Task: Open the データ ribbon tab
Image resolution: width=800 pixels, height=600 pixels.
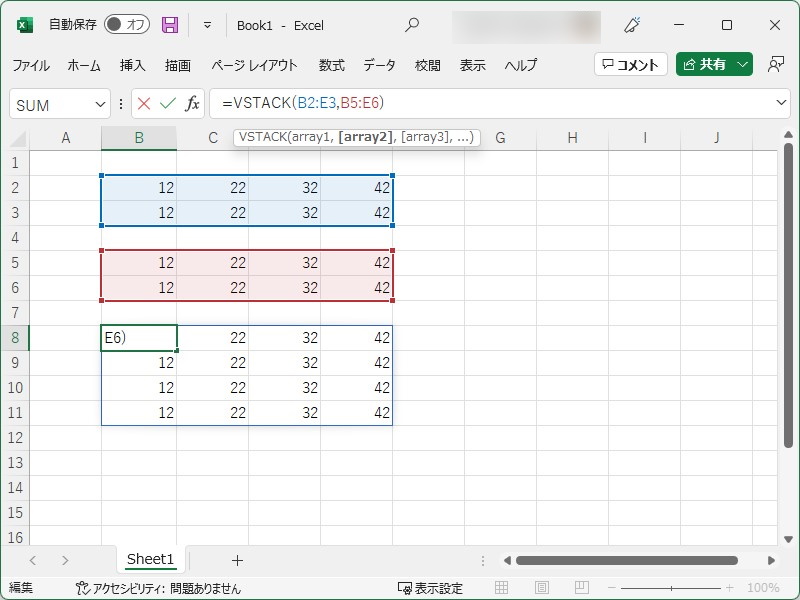Action: pos(380,65)
